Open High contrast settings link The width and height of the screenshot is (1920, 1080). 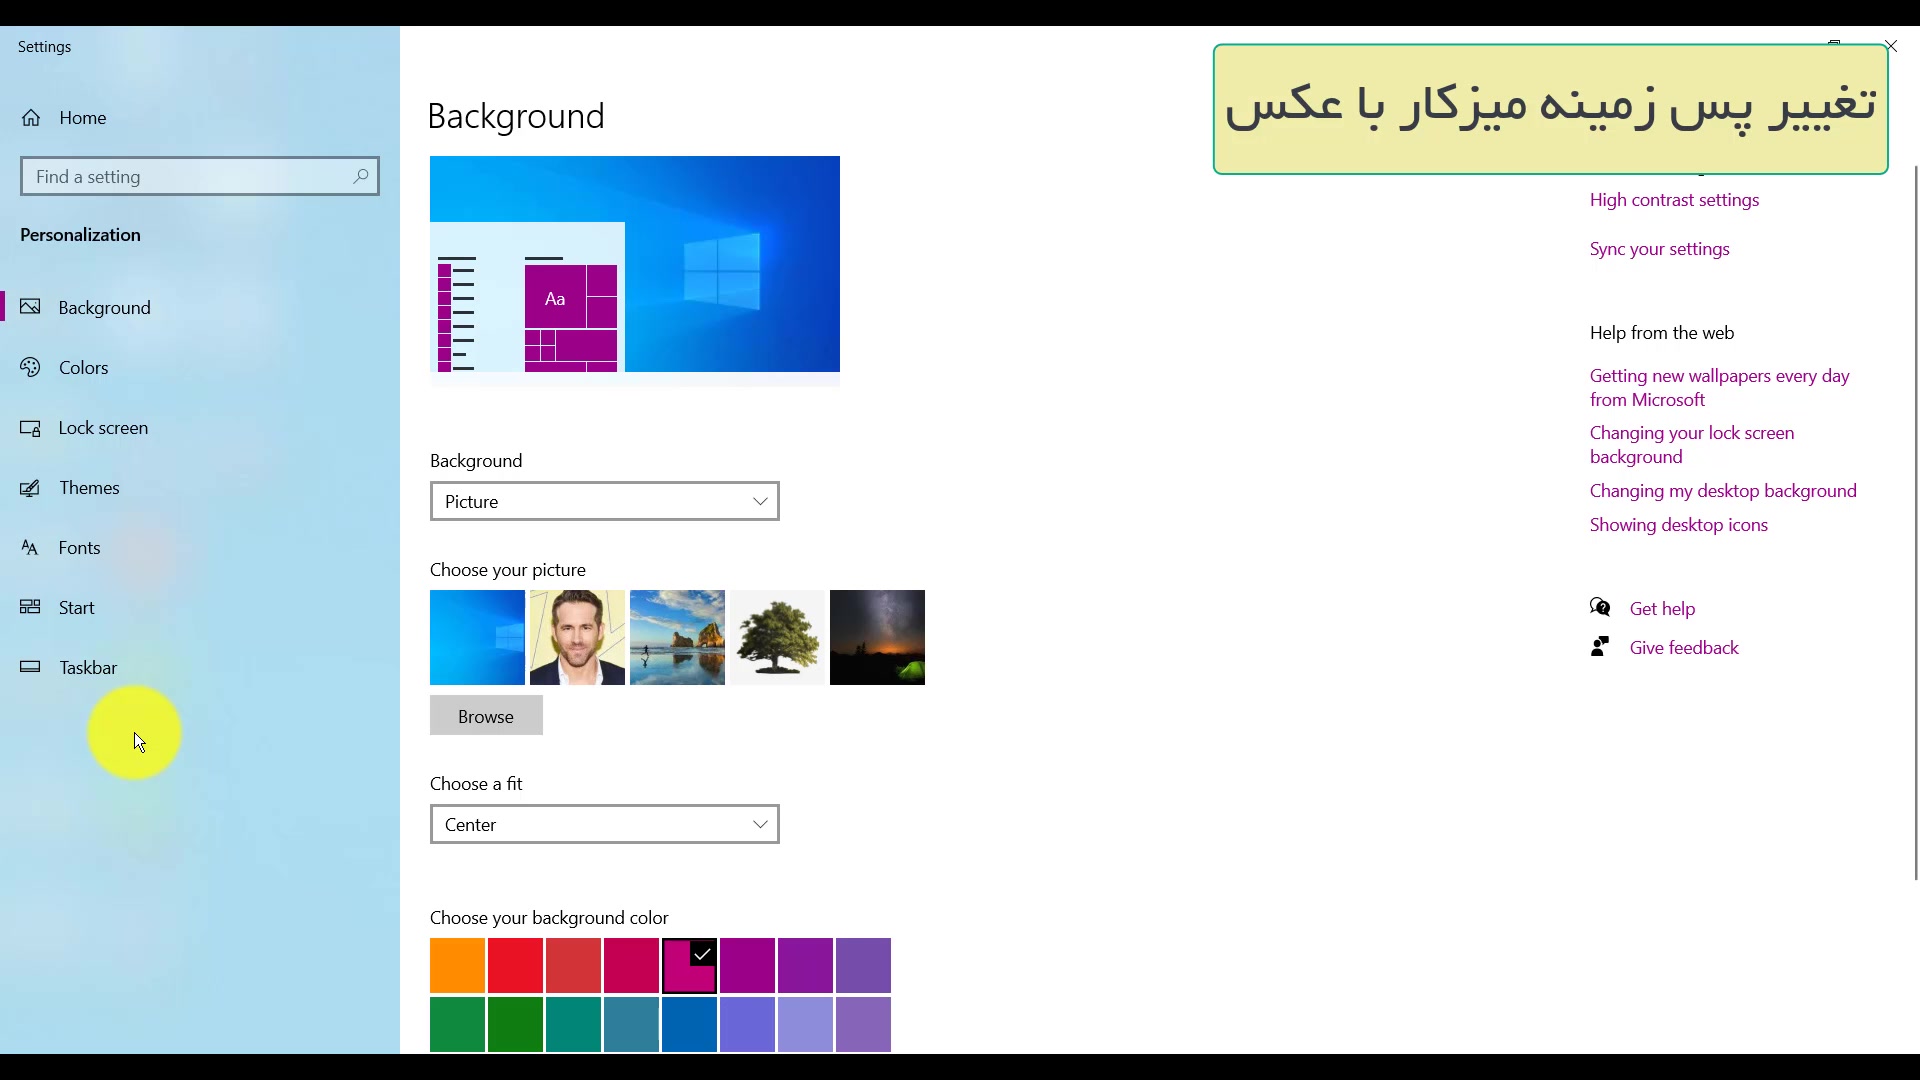(x=1674, y=200)
